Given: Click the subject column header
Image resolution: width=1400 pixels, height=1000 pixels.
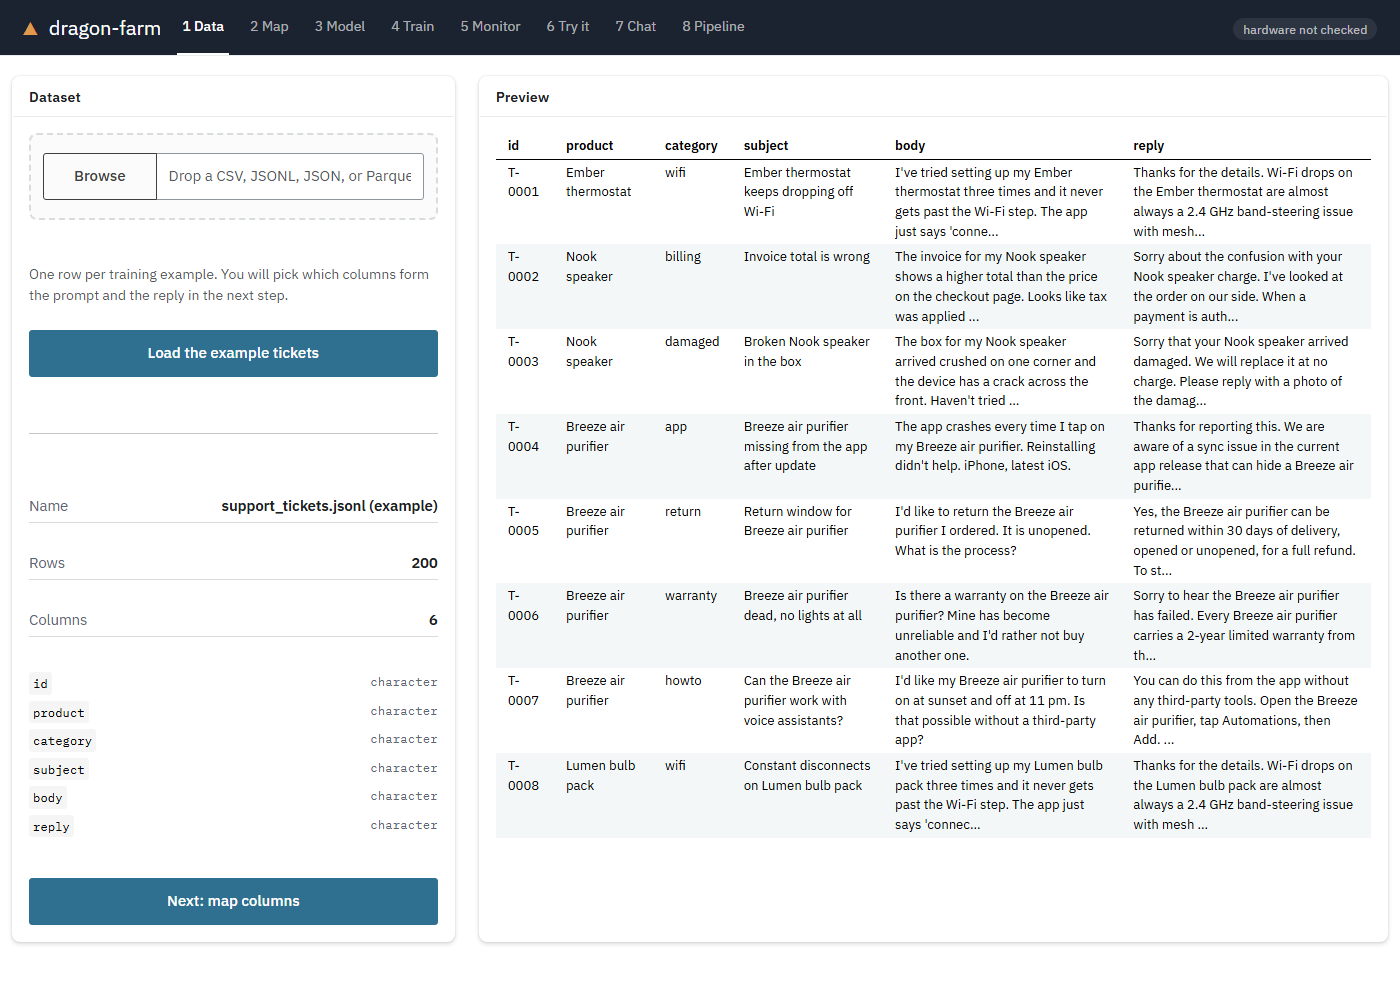Looking at the screenshot, I should pyautogui.click(x=766, y=146).
